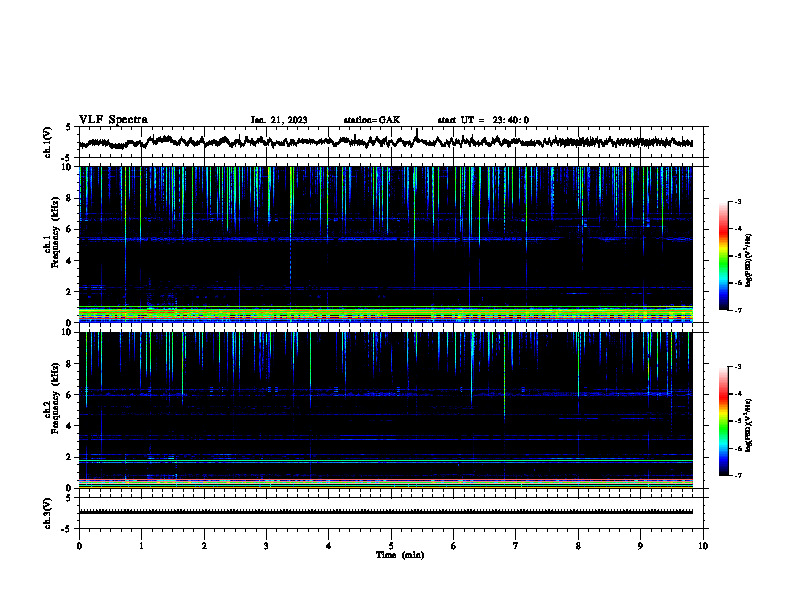Click the bright band below 1 kHz in ch.1
Screen dimensions: 792x612
click(385, 314)
